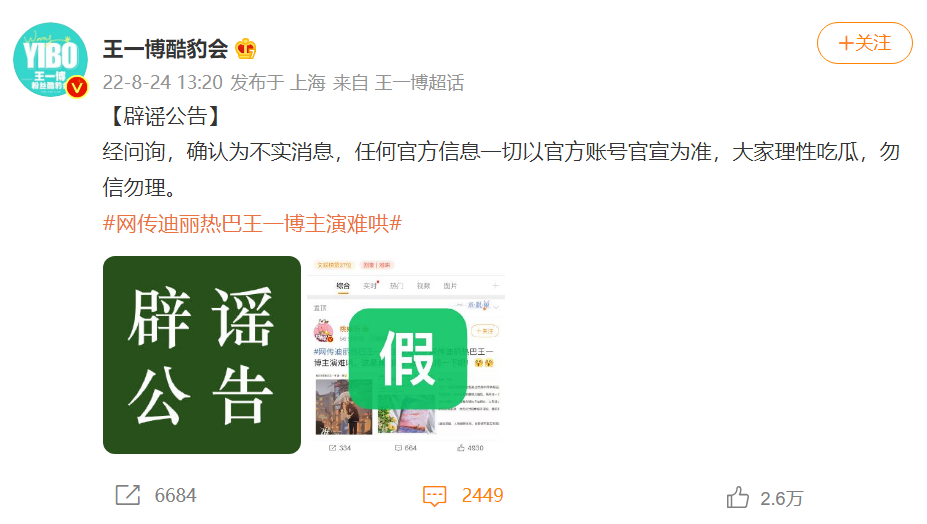Click the orange V verified badge
This screenshot has width=927, height=524.
[77, 88]
